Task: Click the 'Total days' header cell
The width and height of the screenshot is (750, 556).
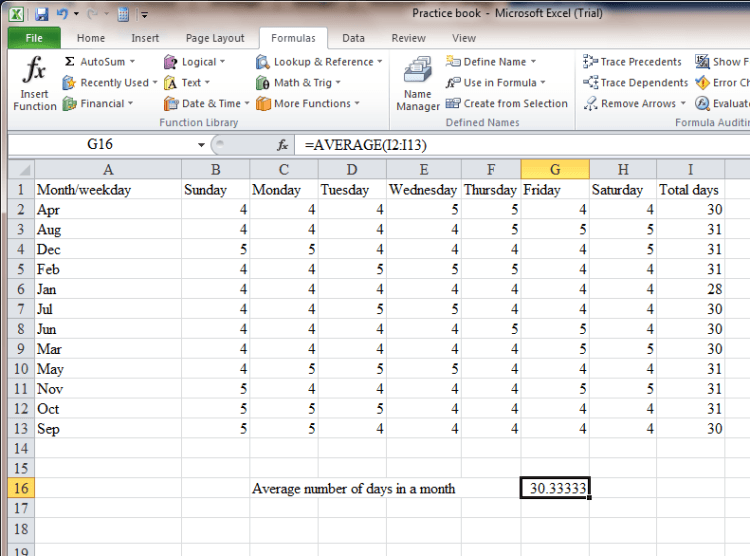Action: click(690, 189)
